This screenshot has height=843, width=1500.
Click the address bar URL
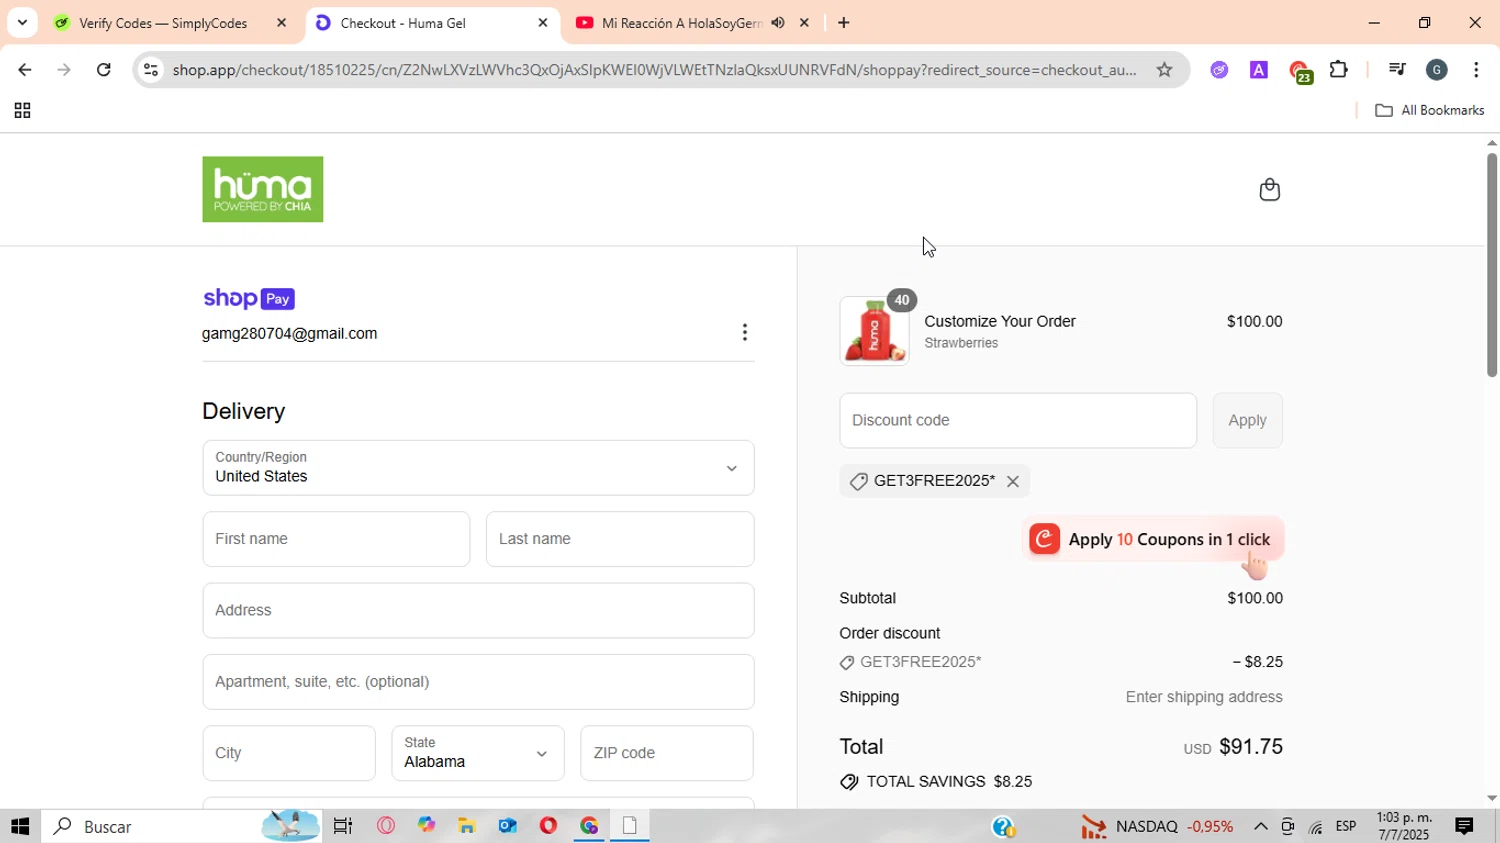coord(654,70)
